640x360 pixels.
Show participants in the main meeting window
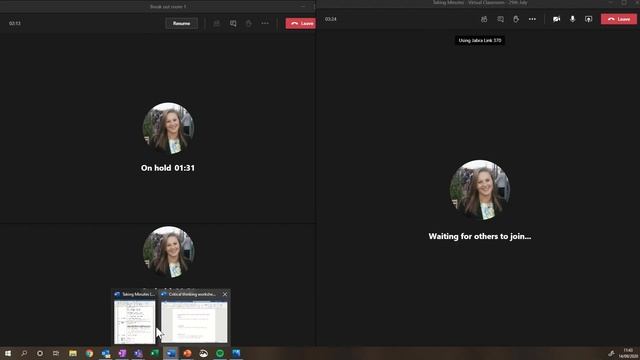coord(484,19)
